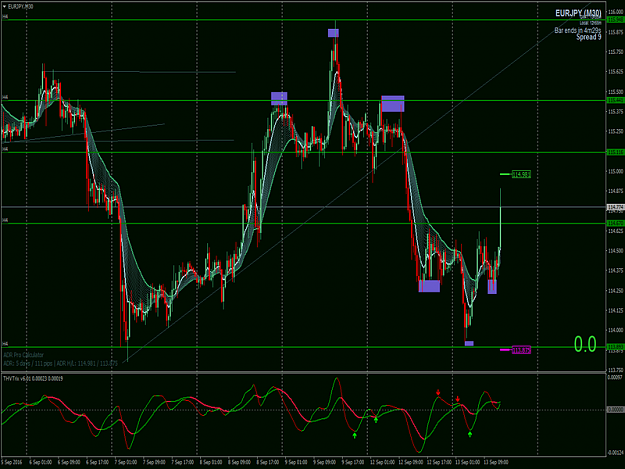
Task: Click the green buy arrow before 12 Sep 01:00
Action: 375,420
